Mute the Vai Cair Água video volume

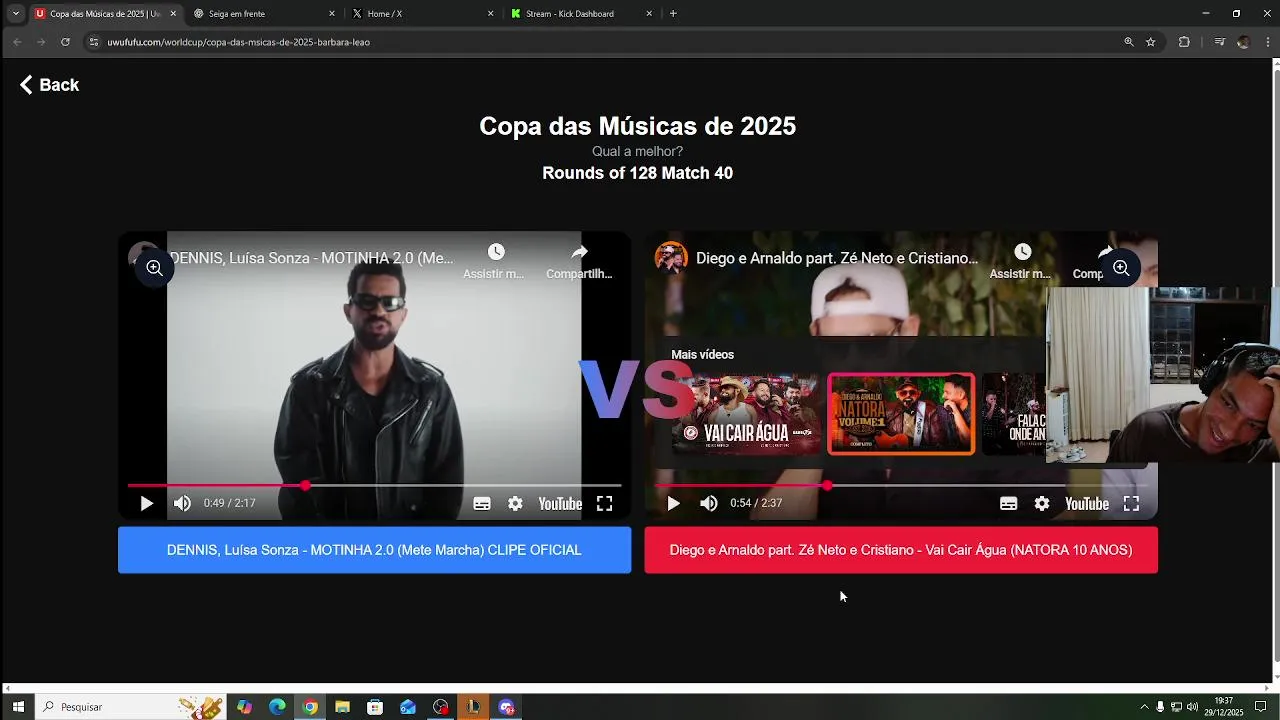point(709,503)
